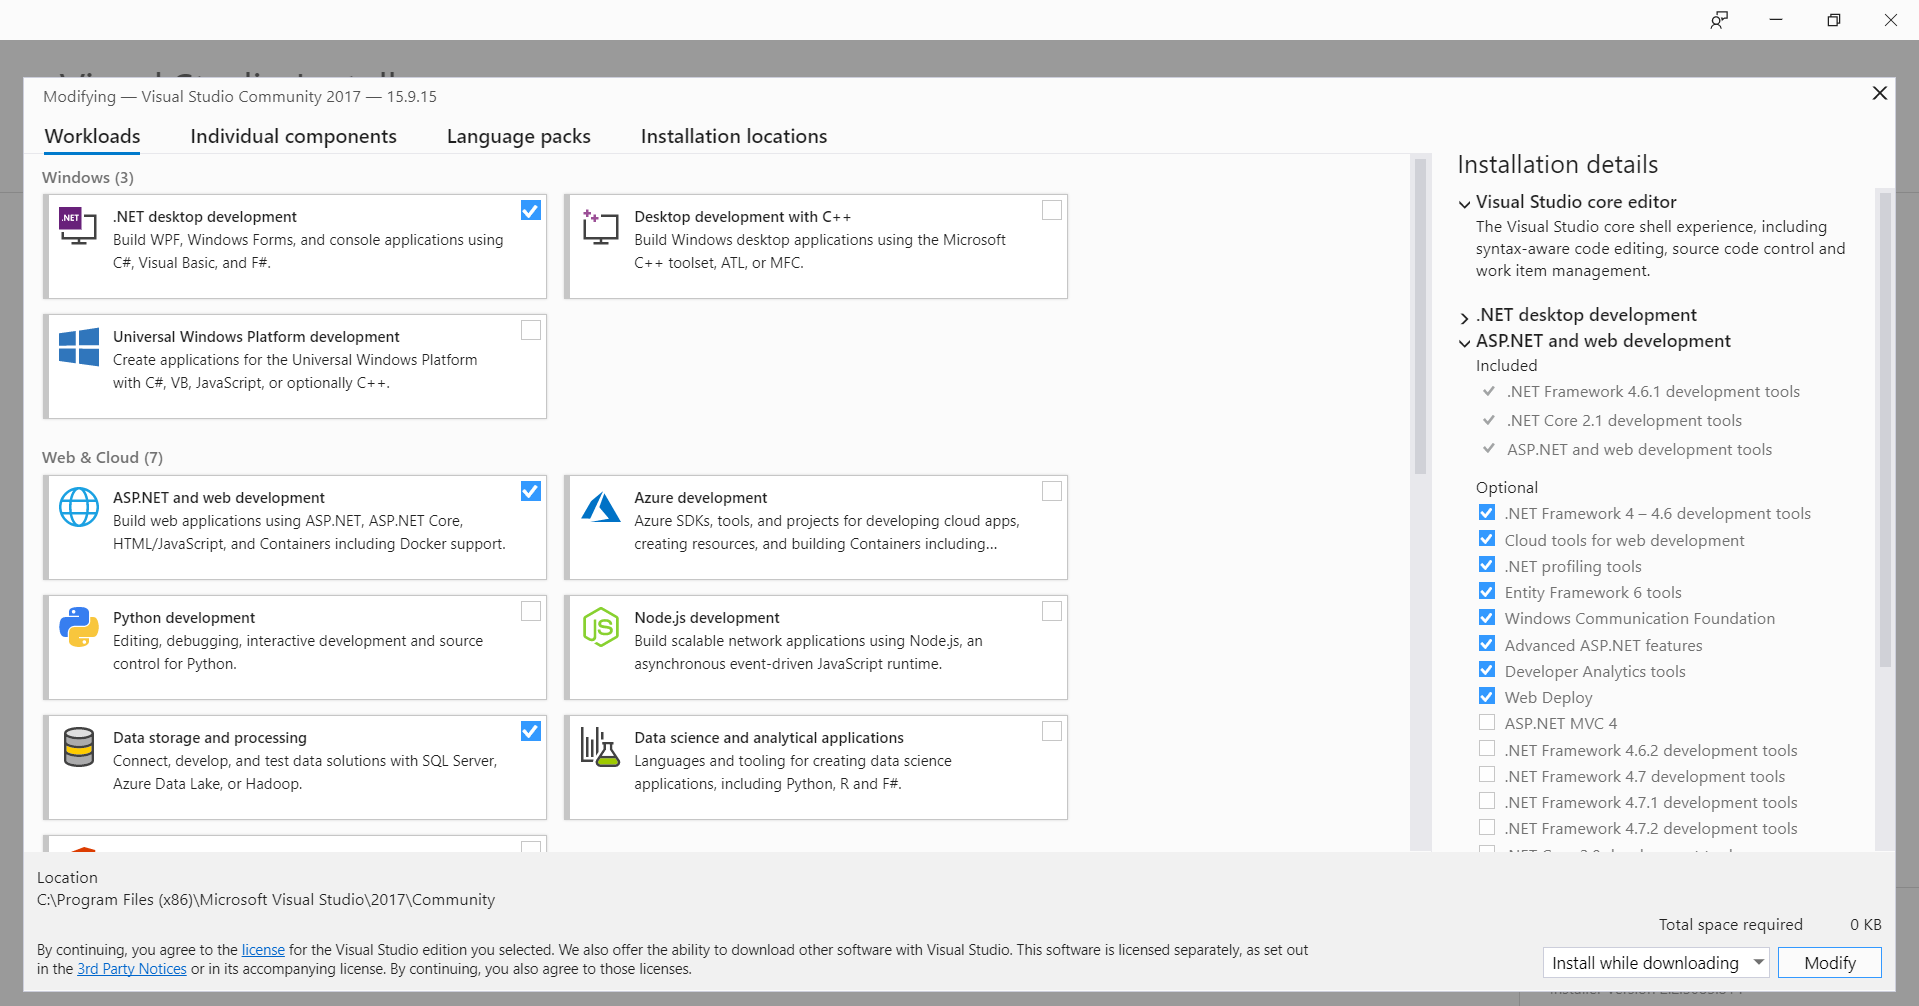Uncheck .NET Framework 4 – 4.6 development tools
The width and height of the screenshot is (1919, 1006).
(1487, 512)
